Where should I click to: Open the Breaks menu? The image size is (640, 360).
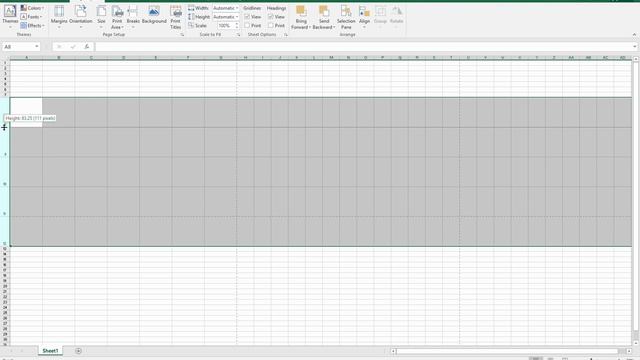[x=133, y=16]
